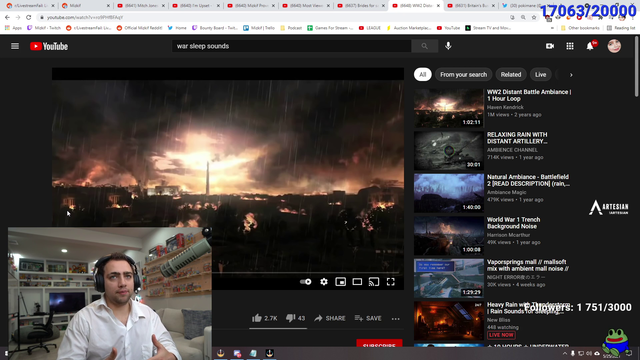The width and height of the screenshot is (640, 360).
Task: Open the Other bookmarks folder
Action: [x=580, y=28]
